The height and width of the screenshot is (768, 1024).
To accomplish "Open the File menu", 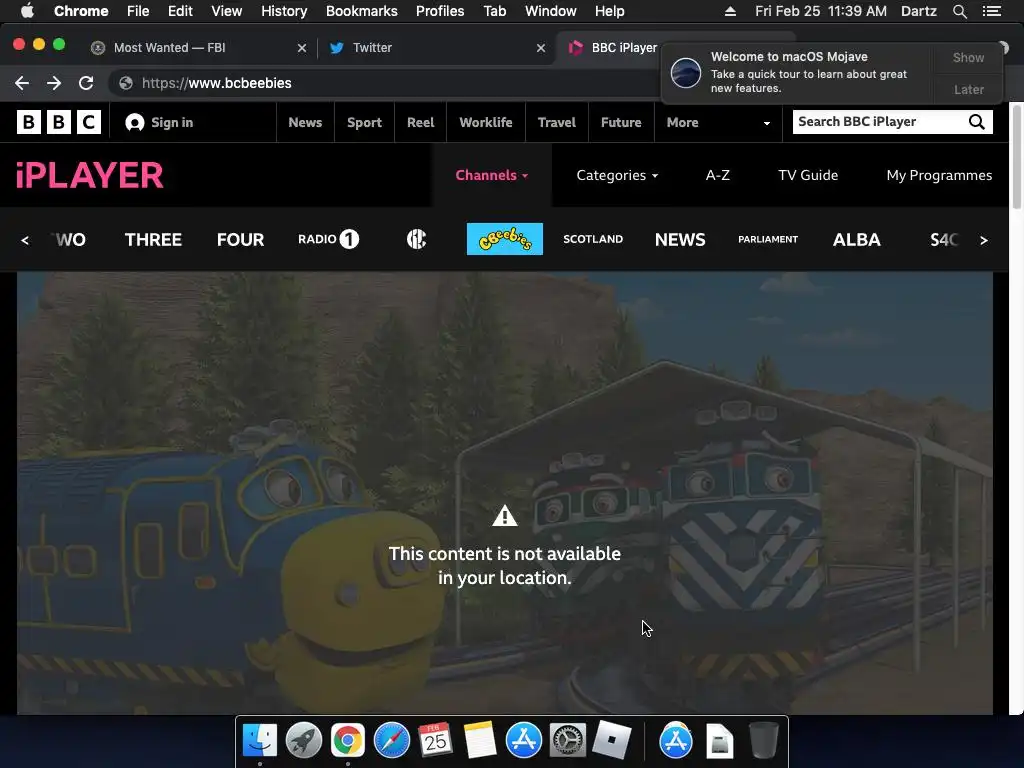I will pyautogui.click(x=138, y=11).
